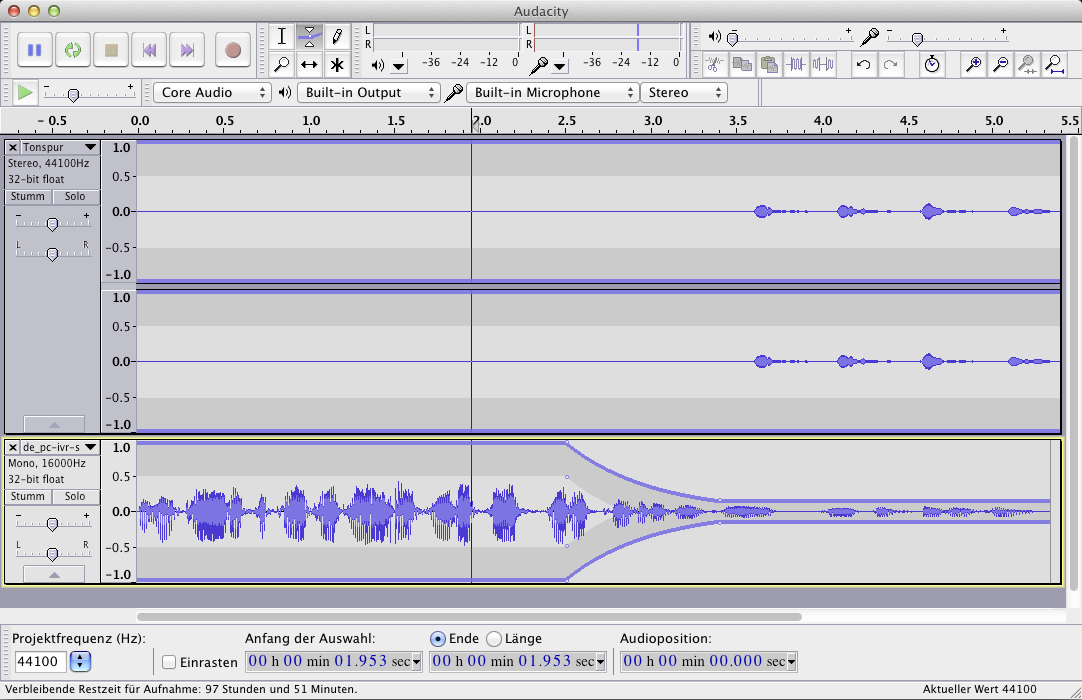This screenshot has height=700, width=1082.
Task: Click the Zoom In magnifier icon
Action: [x=973, y=64]
